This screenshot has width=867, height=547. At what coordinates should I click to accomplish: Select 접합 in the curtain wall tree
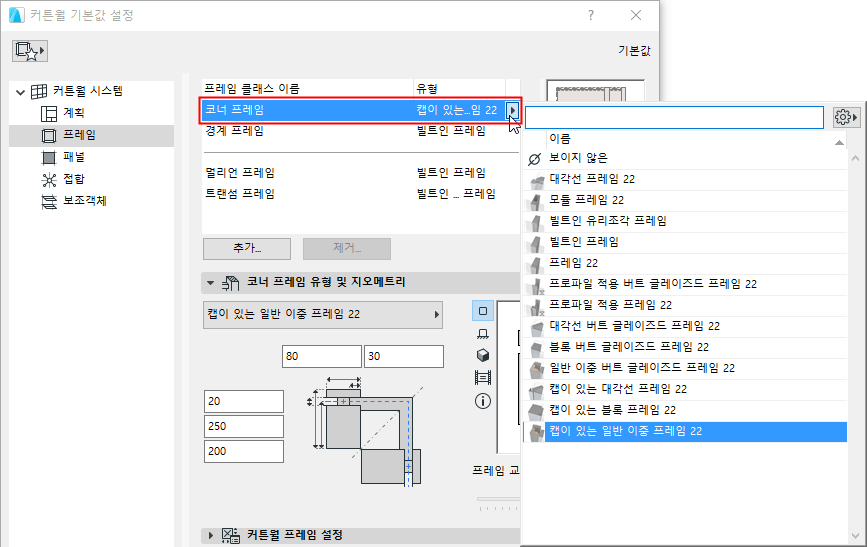73,179
